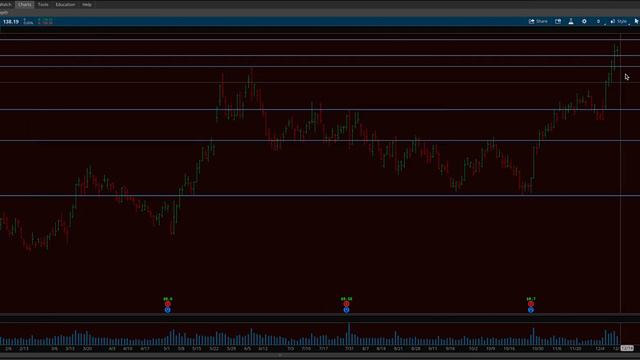Open chart settings gear icon
The width and height of the screenshot is (640, 360).
(584, 21)
